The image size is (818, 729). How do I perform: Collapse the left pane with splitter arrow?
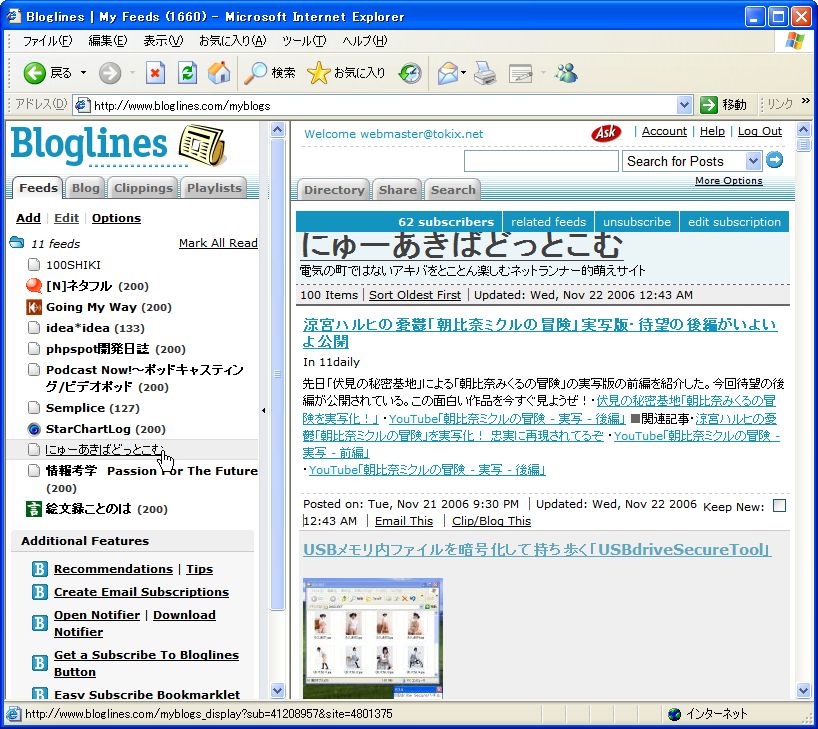click(263, 411)
